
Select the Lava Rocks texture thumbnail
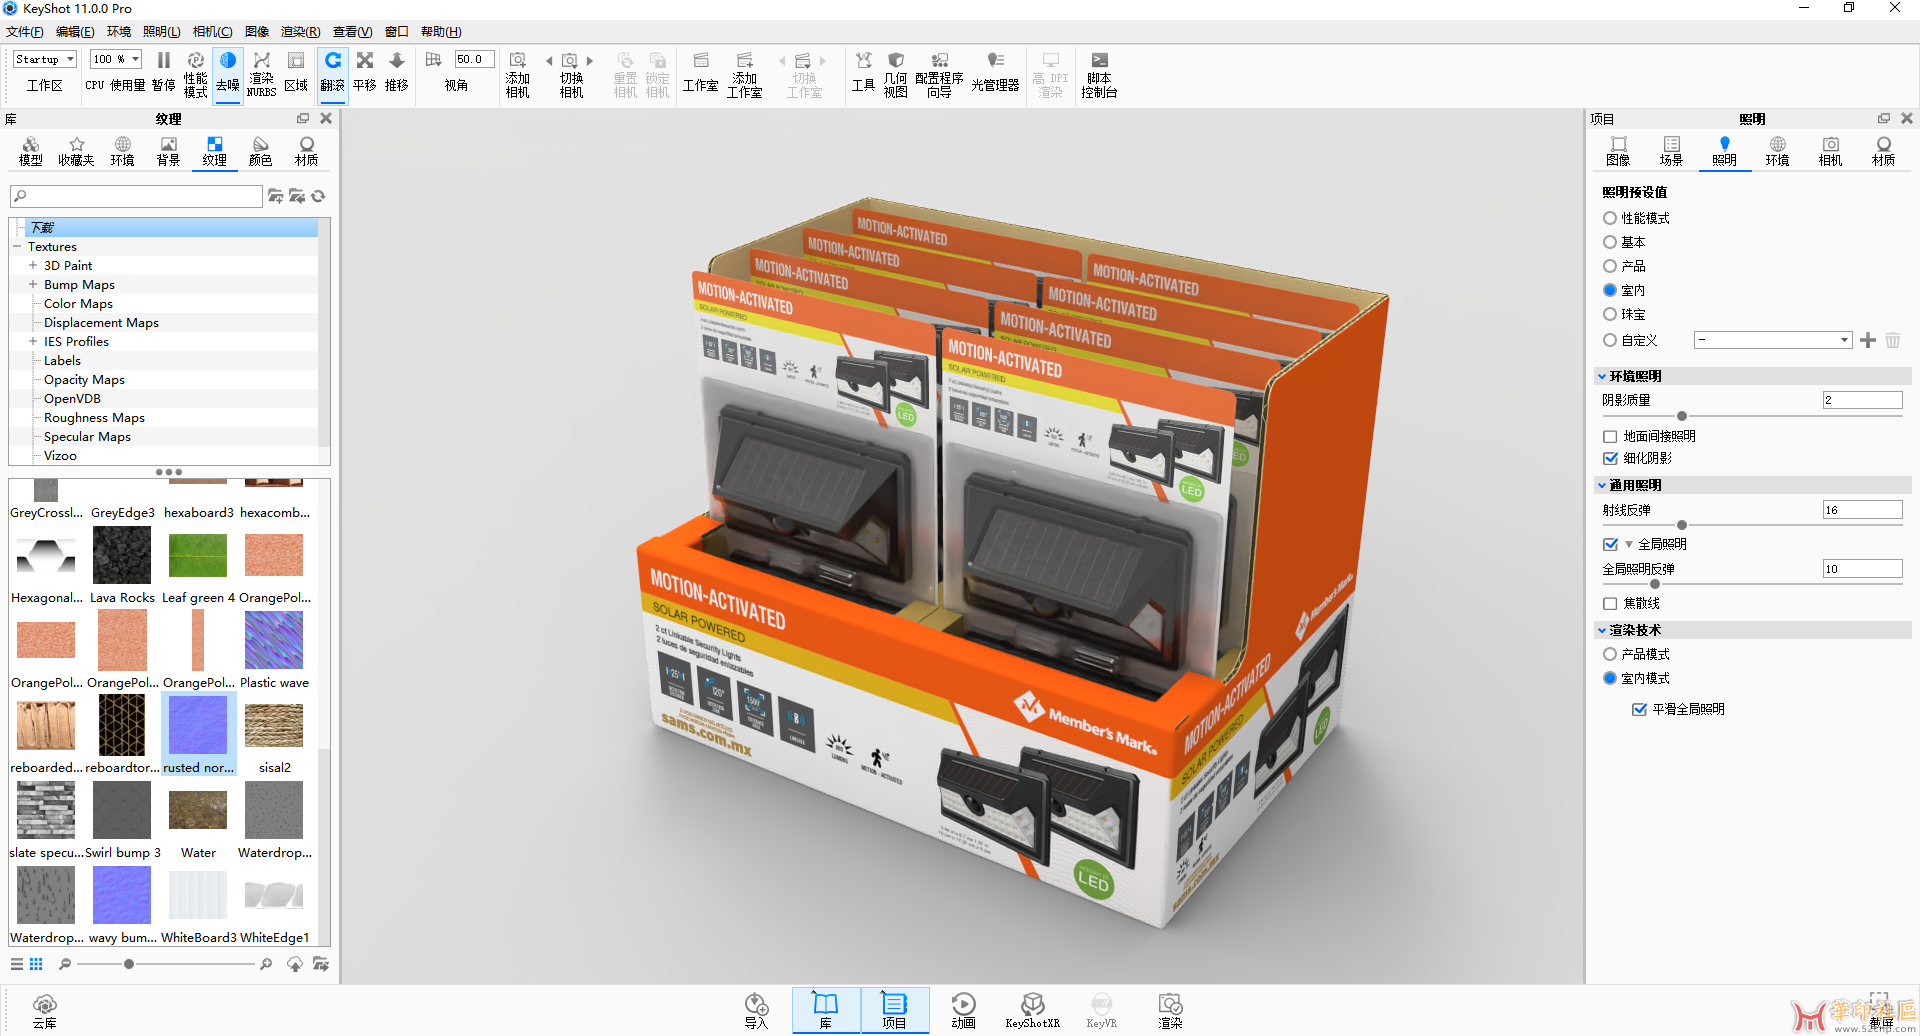point(122,556)
